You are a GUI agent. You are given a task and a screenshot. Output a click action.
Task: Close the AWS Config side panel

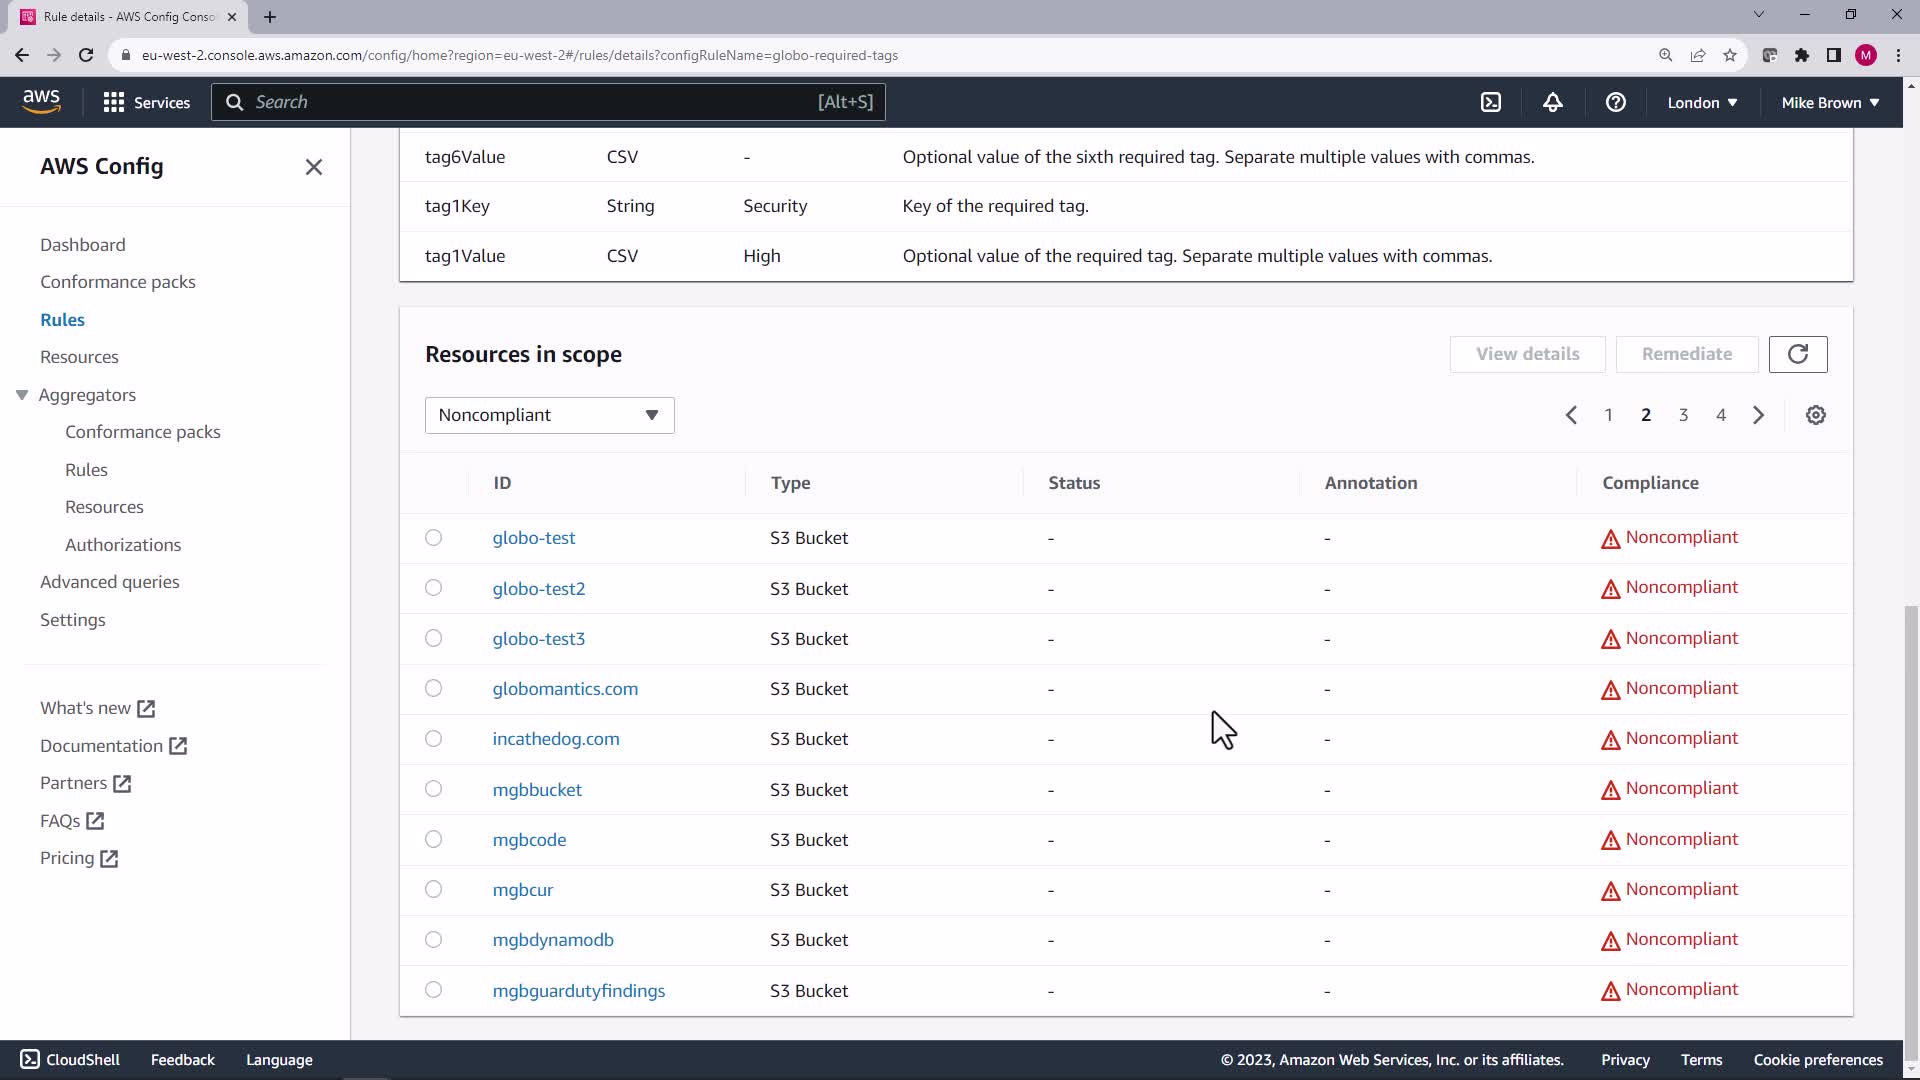point(314,167)
